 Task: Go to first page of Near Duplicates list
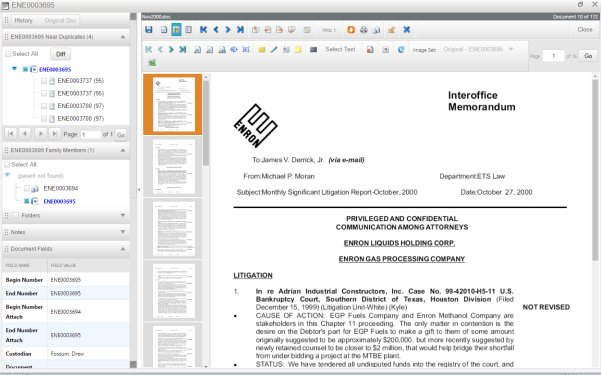(x=11, y=133)
